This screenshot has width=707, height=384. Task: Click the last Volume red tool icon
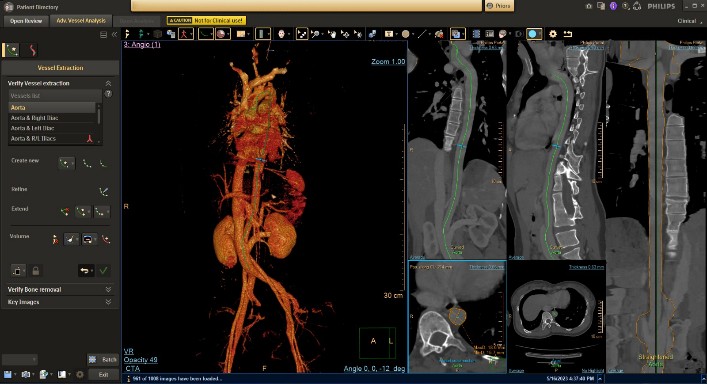[x=106, y=239]
